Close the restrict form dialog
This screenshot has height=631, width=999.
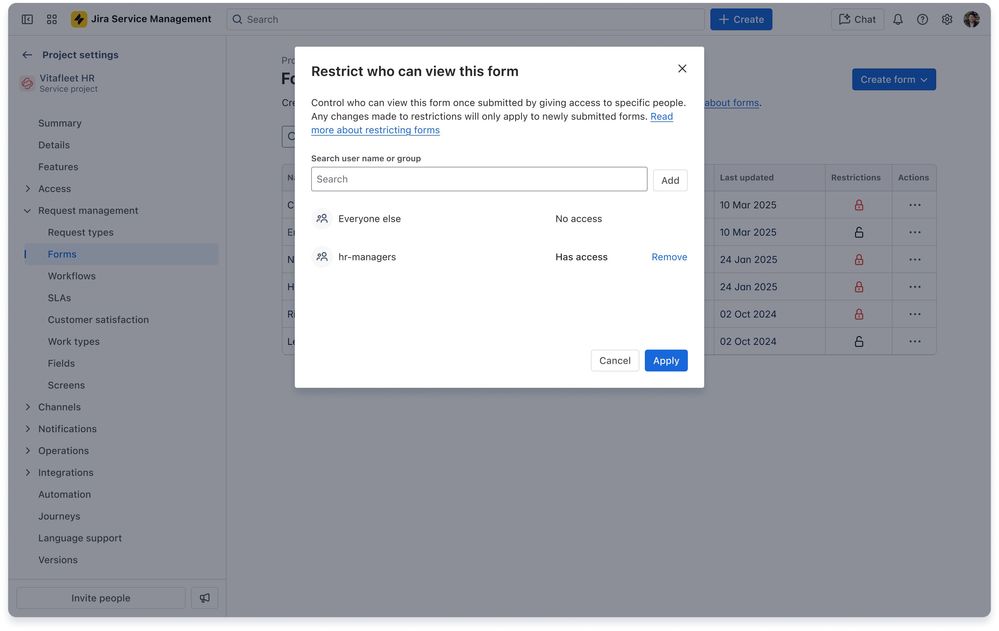(682, 68)
